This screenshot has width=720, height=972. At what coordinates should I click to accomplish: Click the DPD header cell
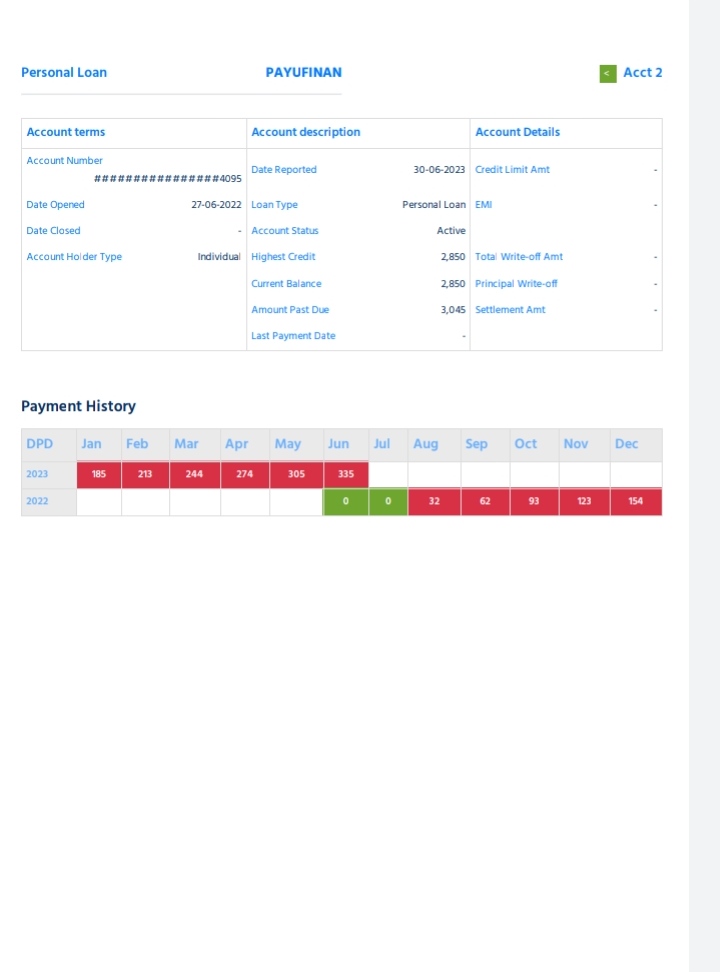click(39, 444)
